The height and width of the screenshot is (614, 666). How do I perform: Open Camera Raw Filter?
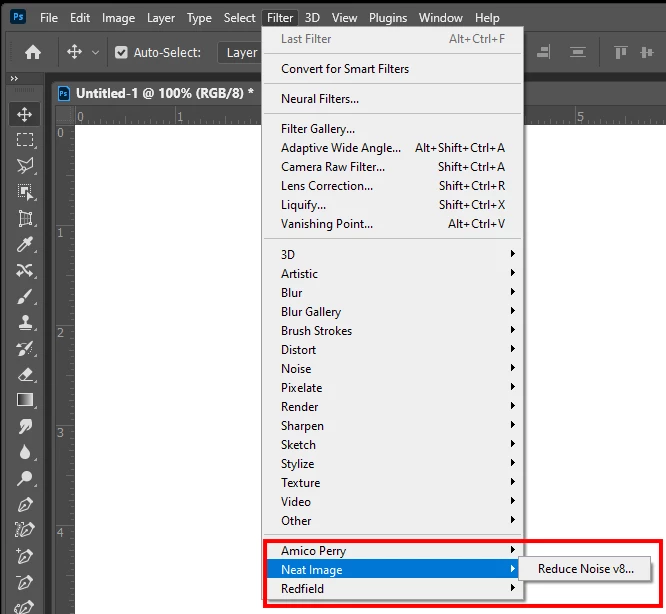pos(392,166)
